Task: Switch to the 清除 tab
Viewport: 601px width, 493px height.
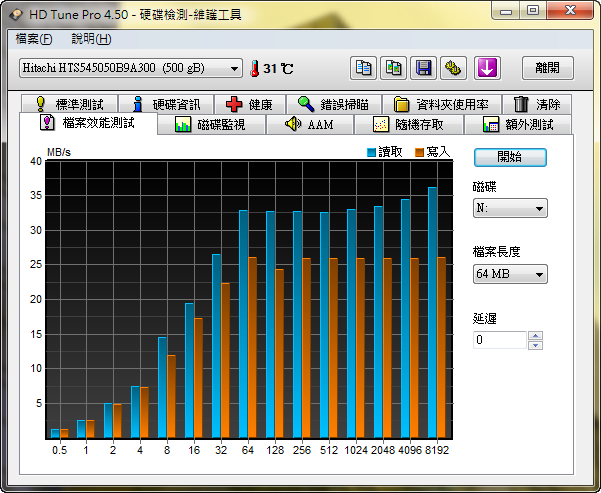Action: [x=537, y=104]
